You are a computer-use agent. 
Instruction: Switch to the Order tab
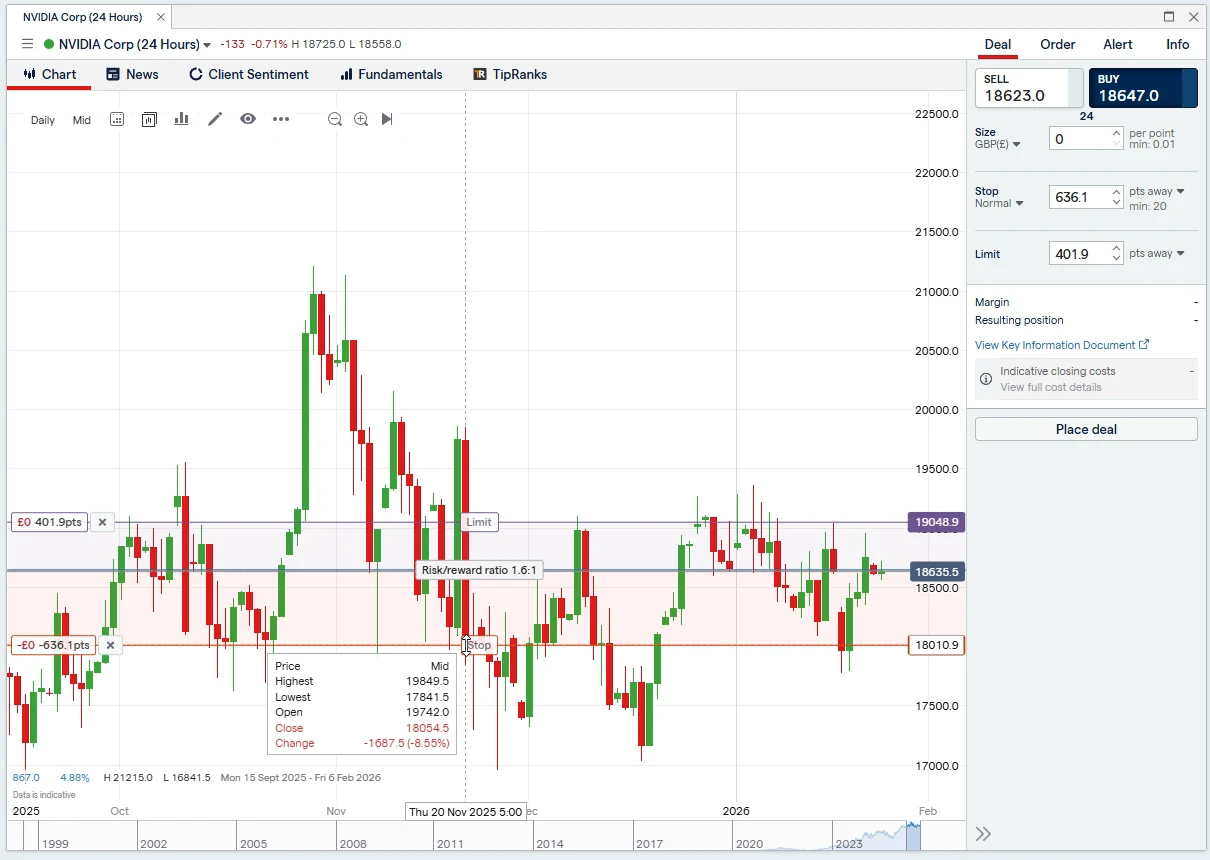point(1058,44)
